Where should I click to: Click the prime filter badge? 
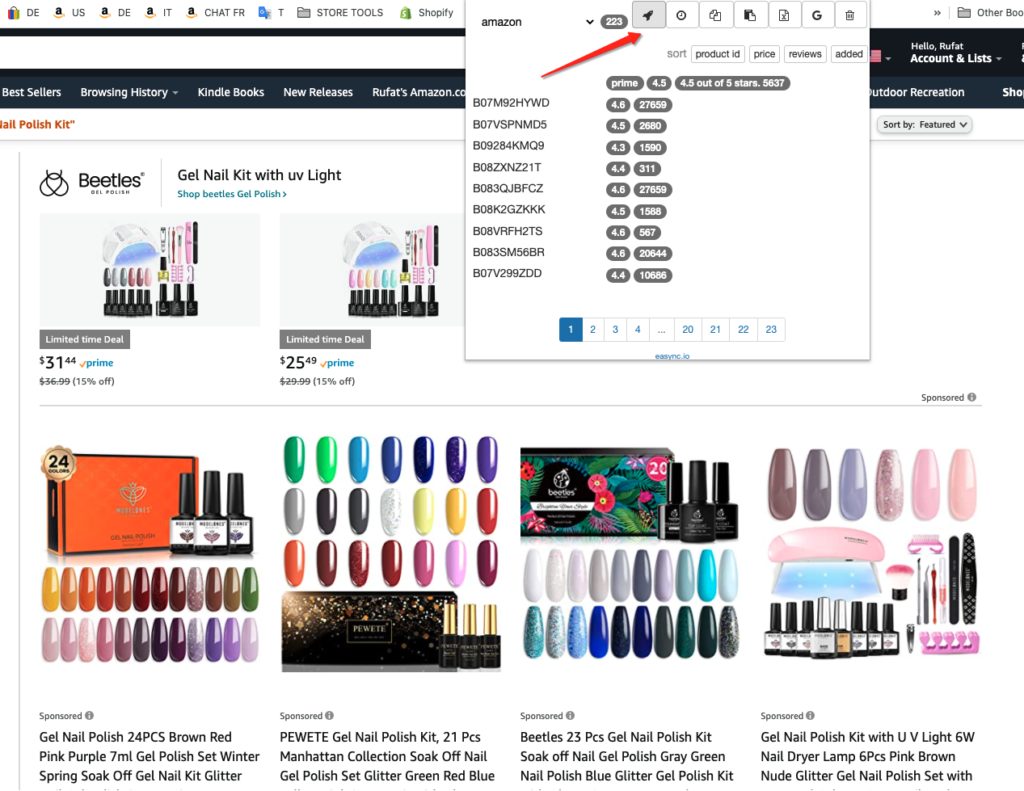click(624, 83)
